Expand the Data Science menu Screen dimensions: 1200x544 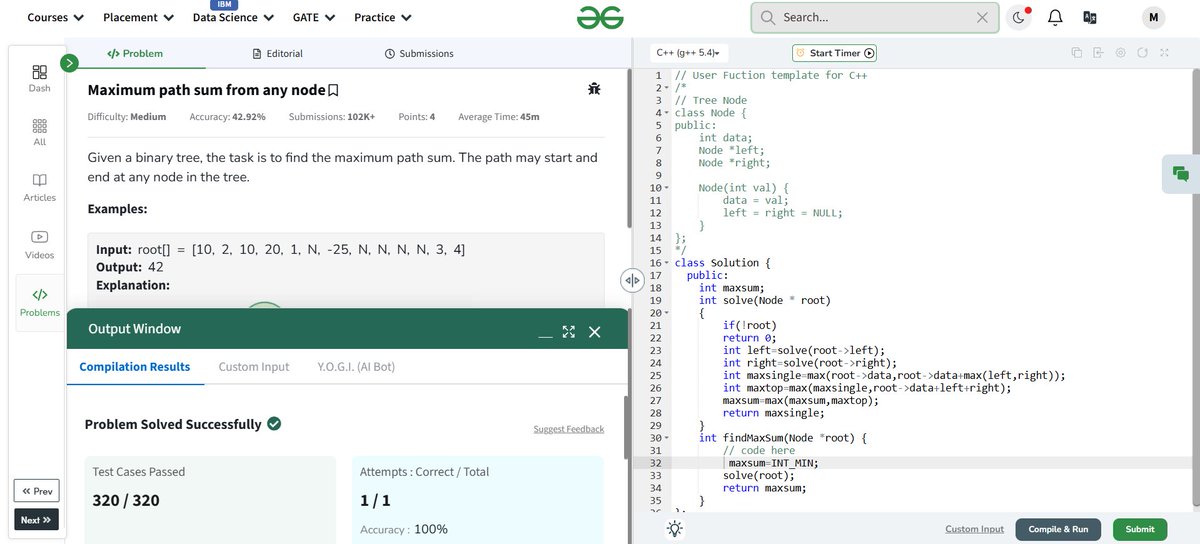click(233, 17)
